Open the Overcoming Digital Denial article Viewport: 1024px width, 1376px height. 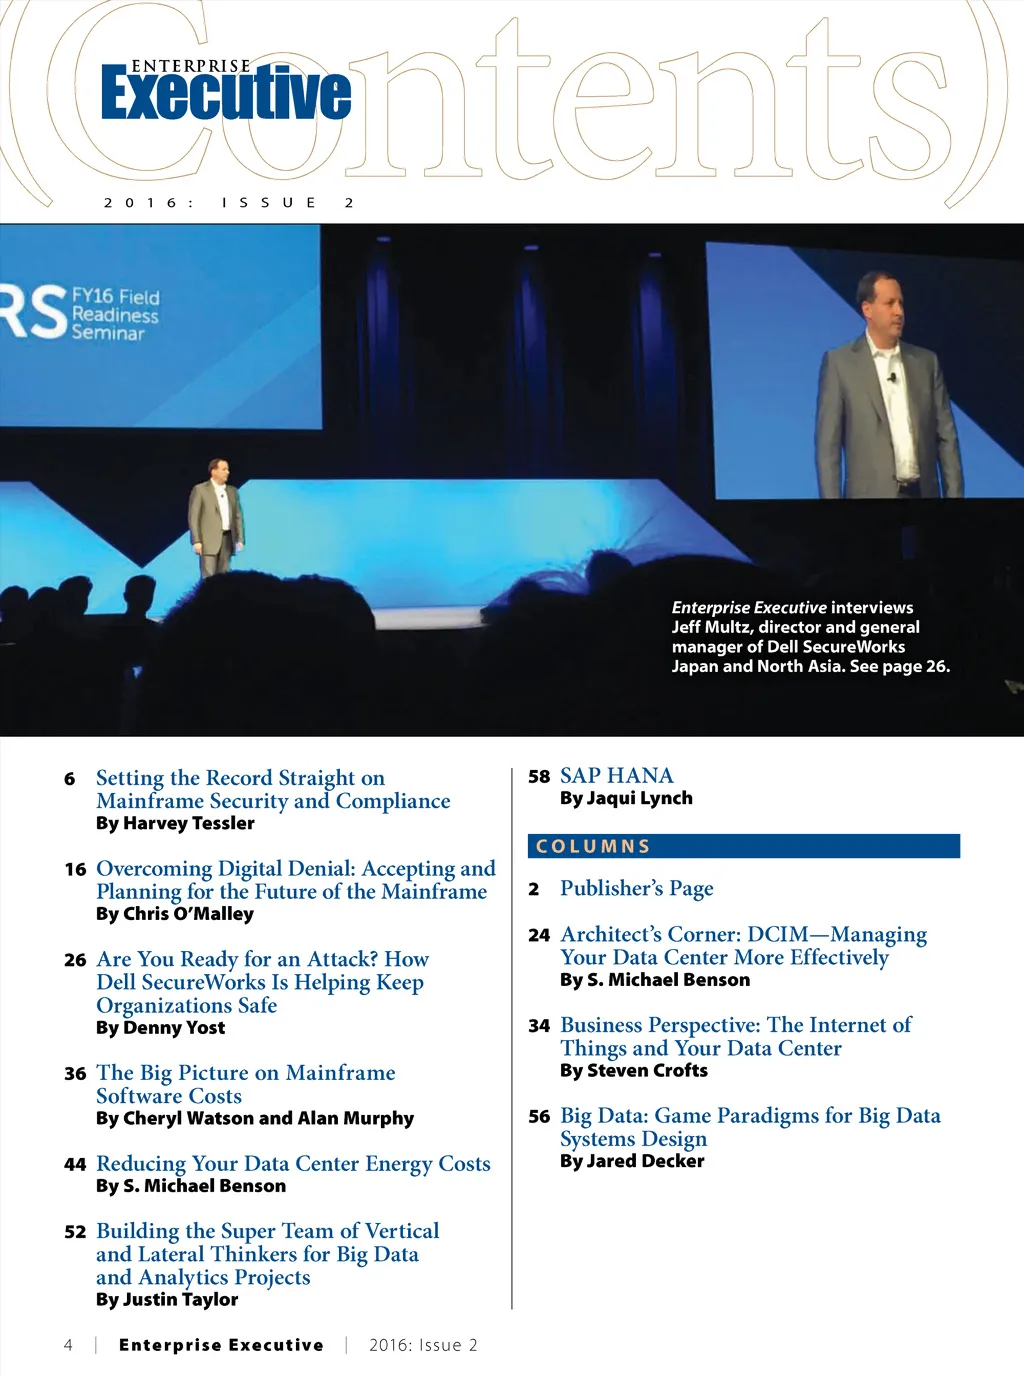tap(294, 880)
